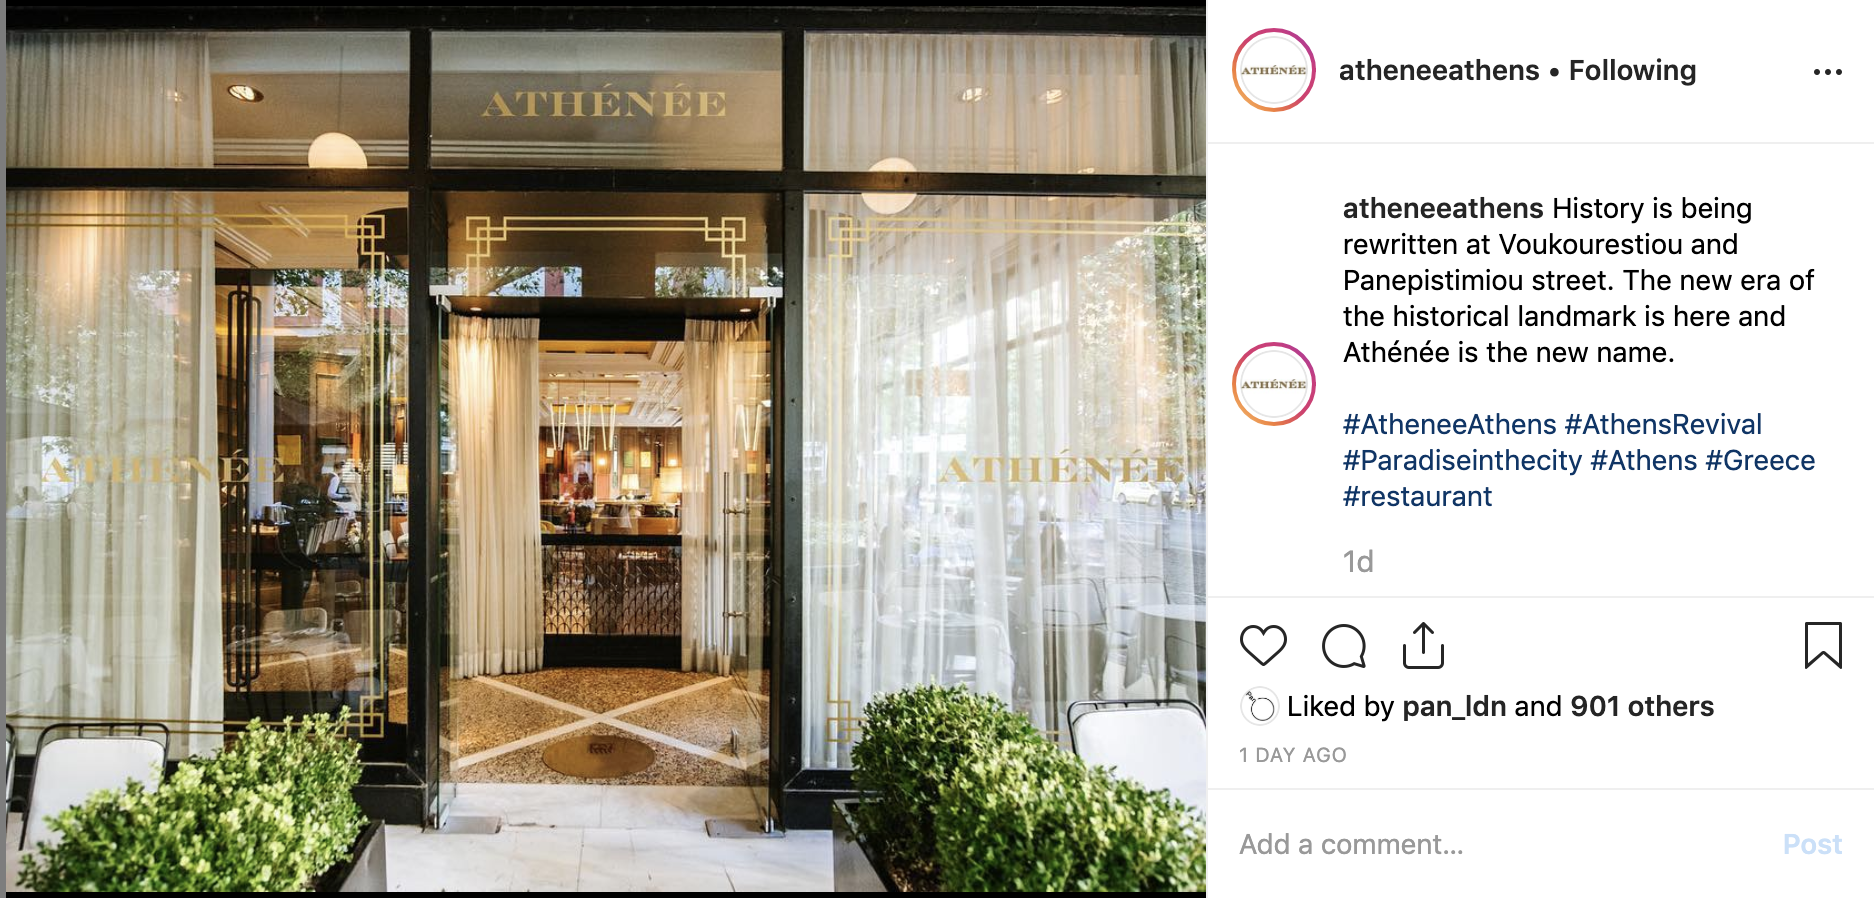Toggle the Following status button
This screenshot has width=1874, height=898.
tap(1632, 71)
